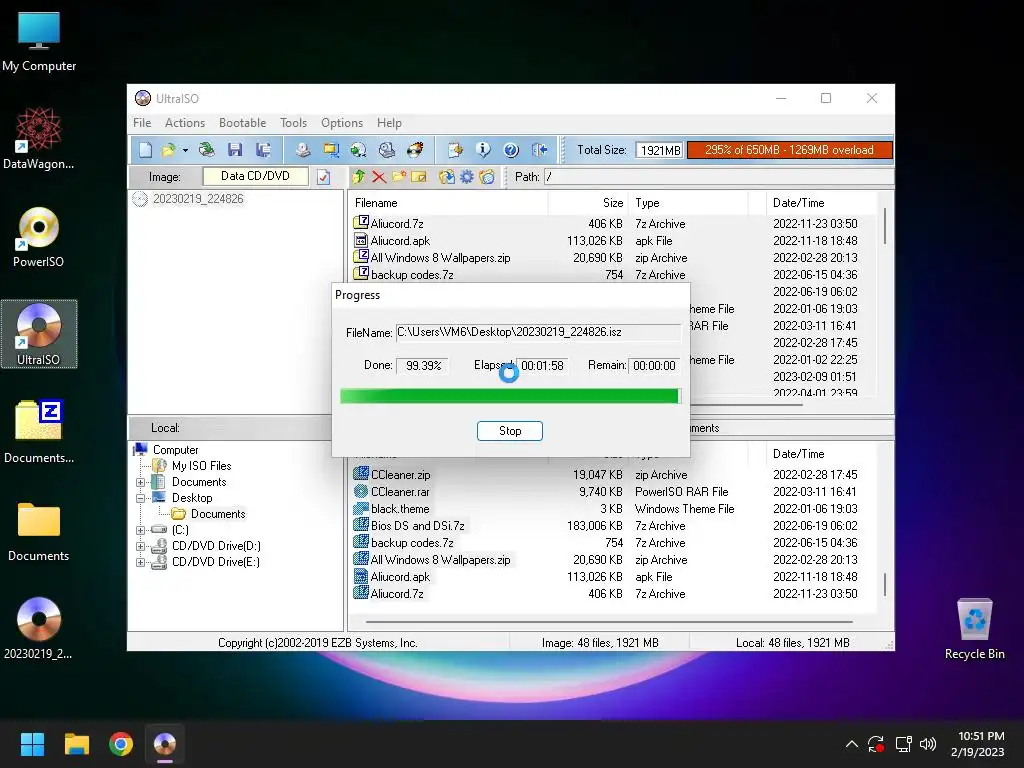Click the Exit door toolbar icon
1024x768 pixels.
coord(539,150)
